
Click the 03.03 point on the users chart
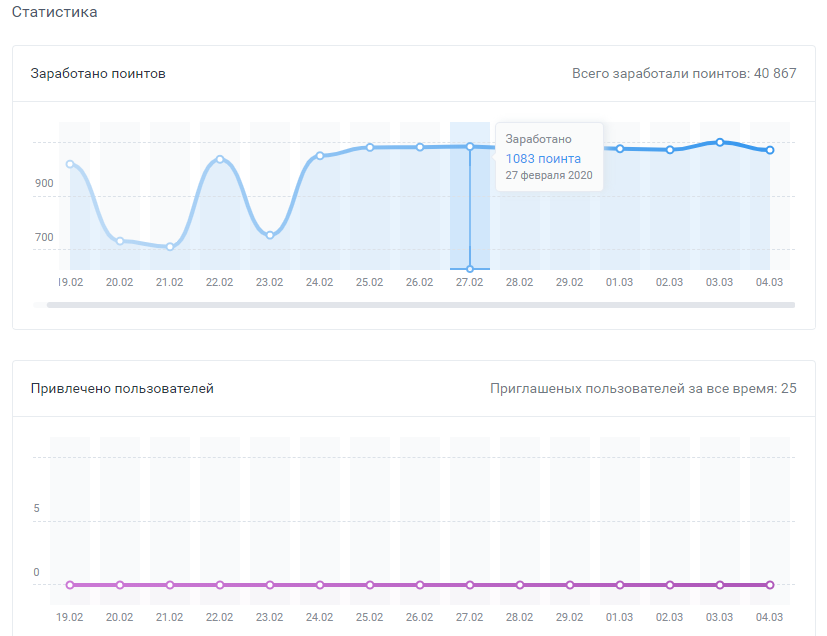720,585
